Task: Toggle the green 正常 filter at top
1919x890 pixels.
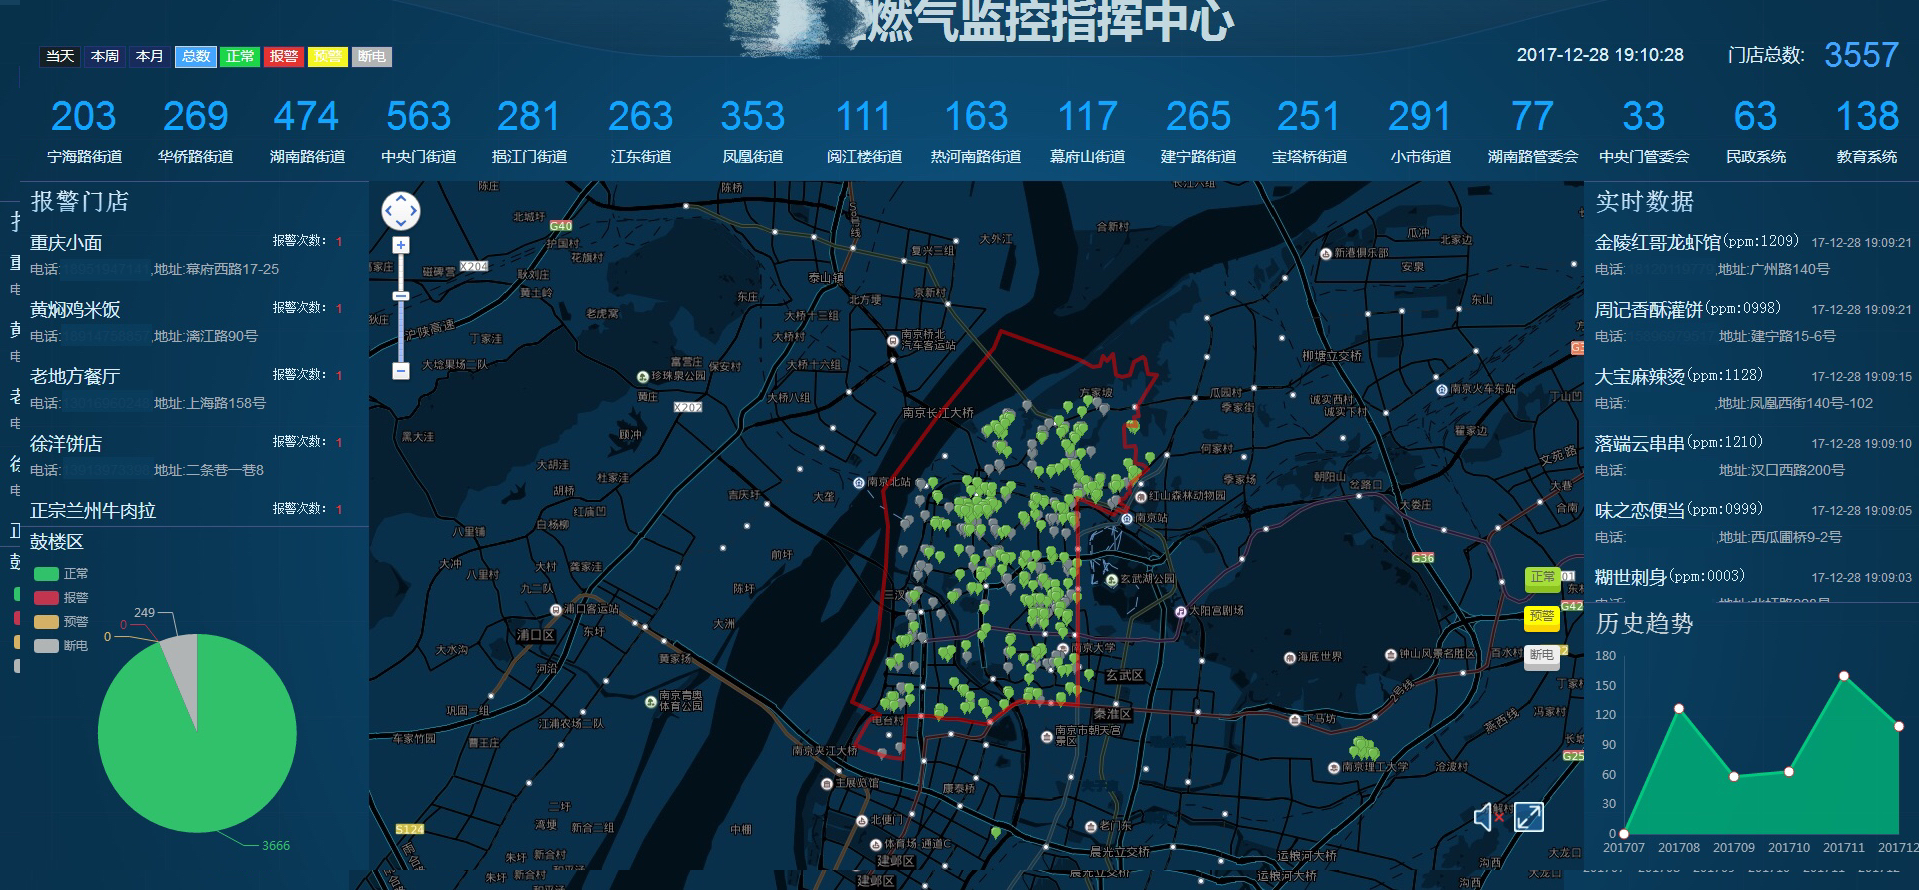Action: (240, 56)
